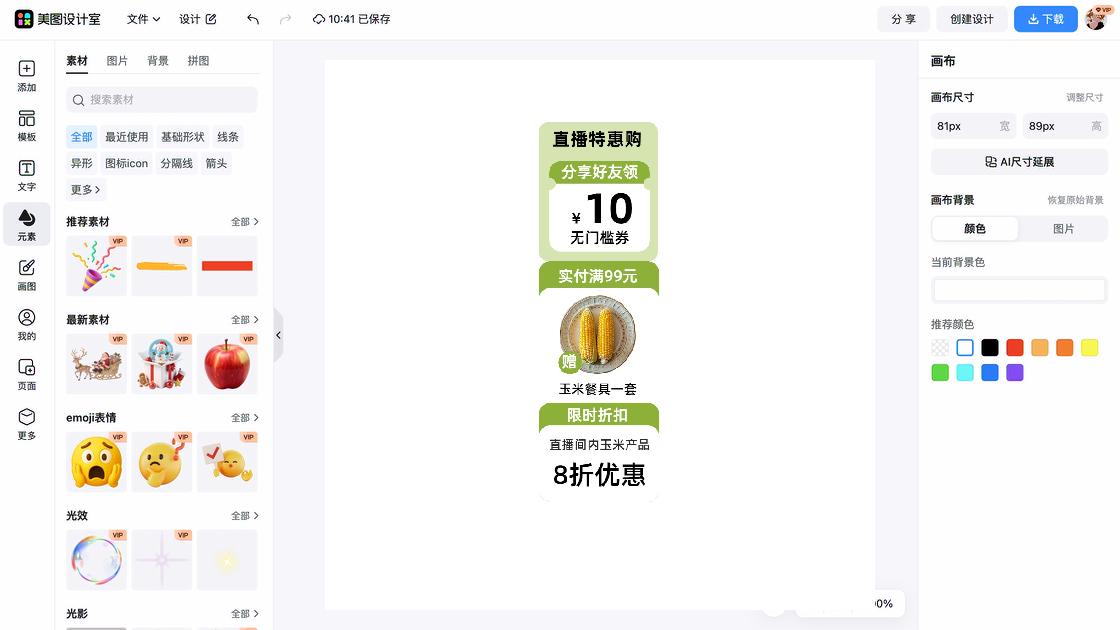Image resolution: width=1120 pixels, height=630 pixels.
Task: Open the 文字 (Text) tool panel
Action: [x=26, y=175]
